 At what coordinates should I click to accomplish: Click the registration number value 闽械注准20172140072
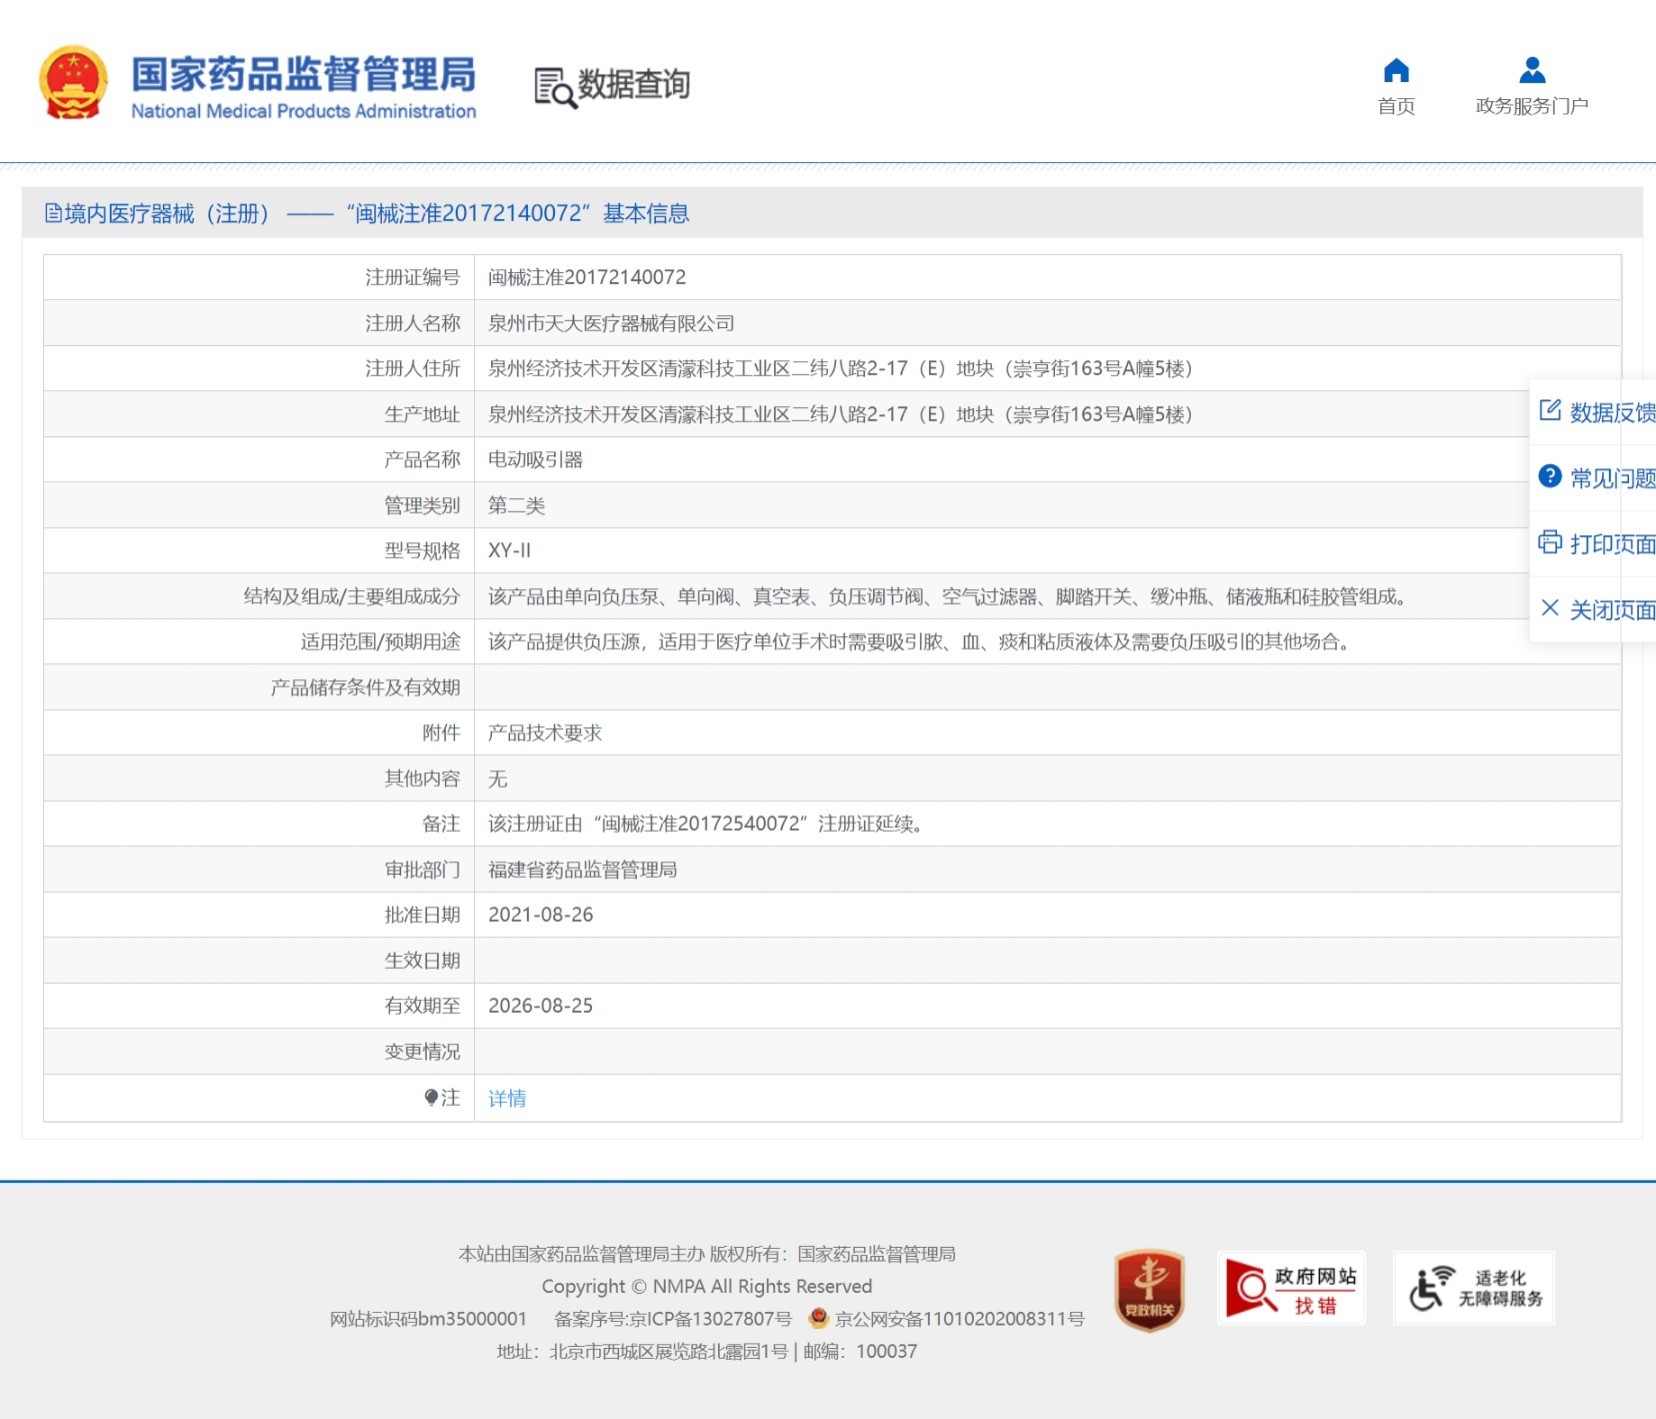tap(587, 277)
